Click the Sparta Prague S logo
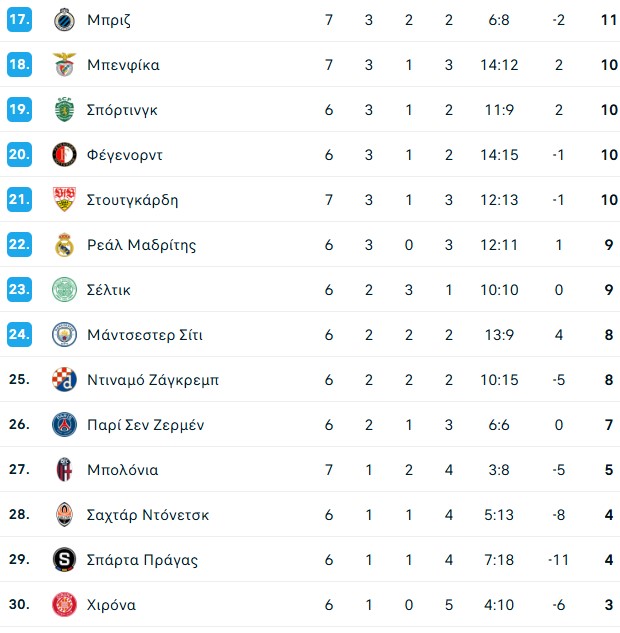This screenshot has height=633, width=620. [x=64, y=560]
